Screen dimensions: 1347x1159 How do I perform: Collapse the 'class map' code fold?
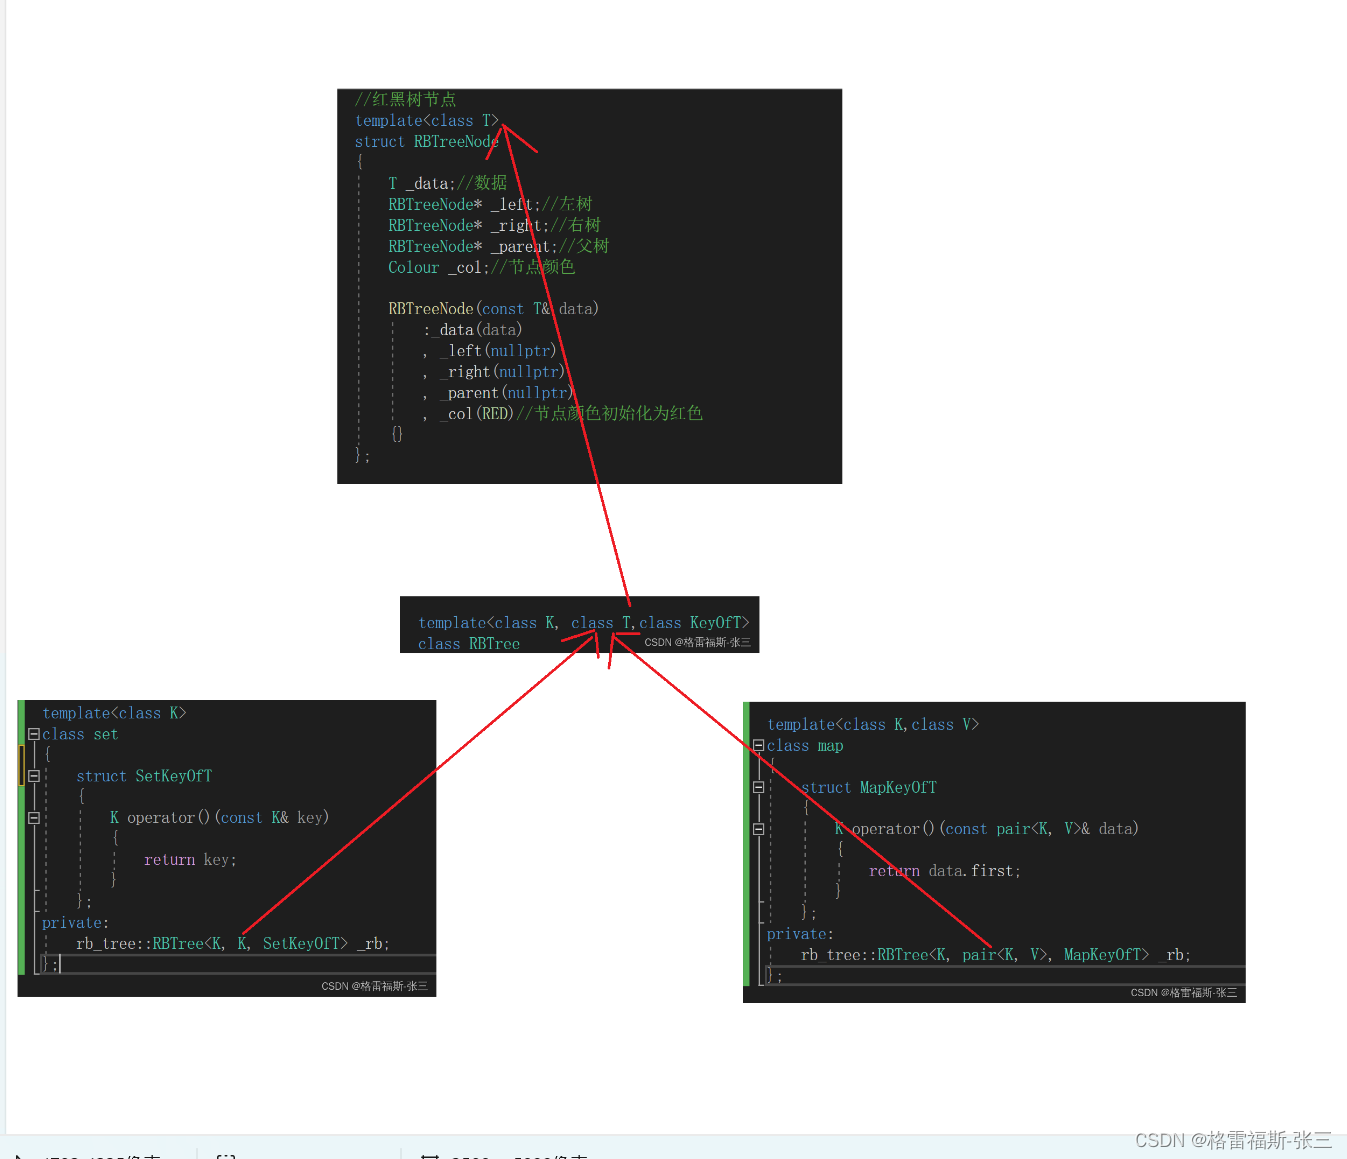[x=758, y=746]
